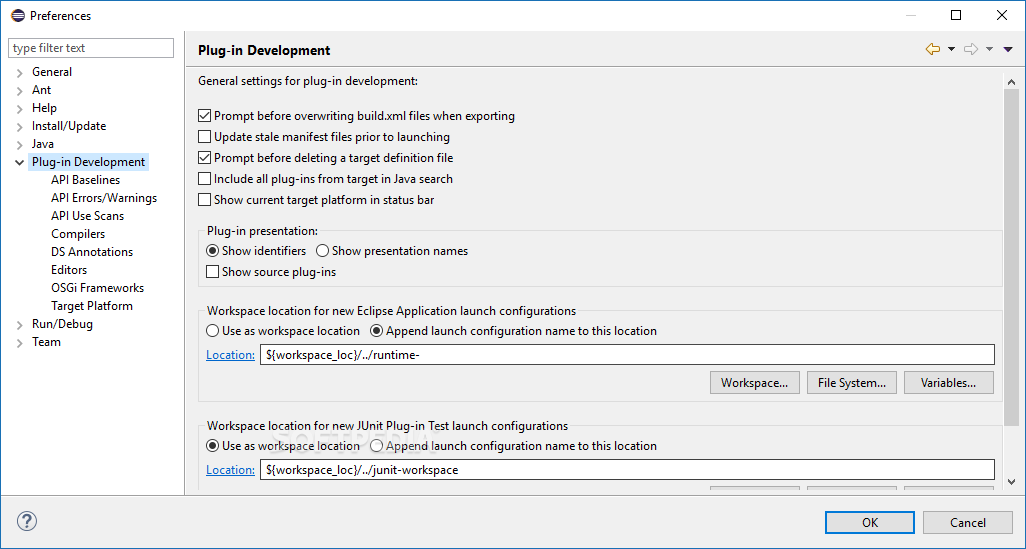This screenshot has height=549, width=1026.
Task: Open Target Platform preference page
Action: [x=92, y=306]
